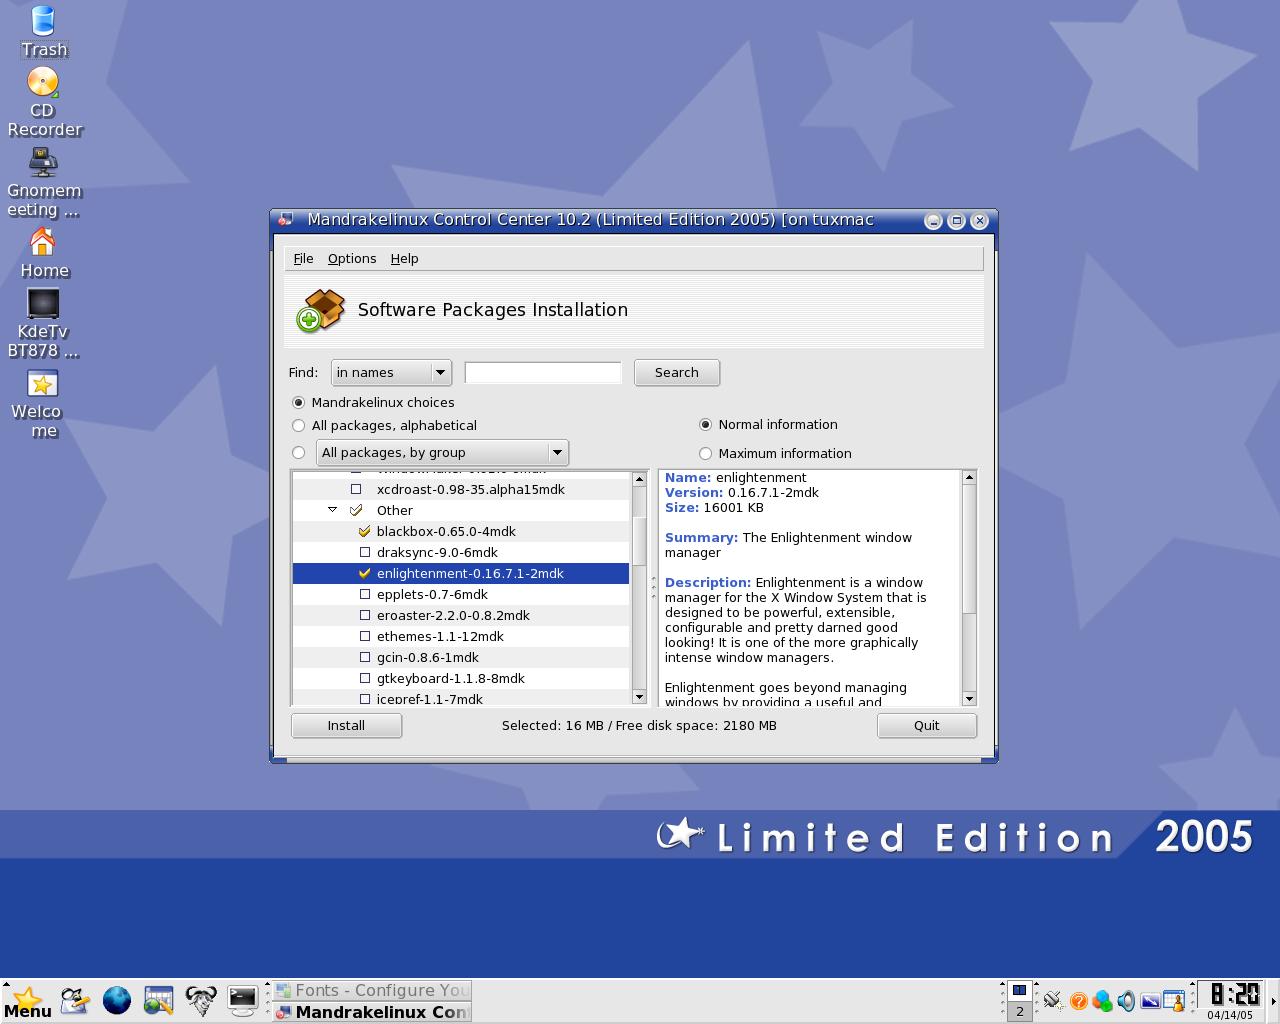Check the draksync-9.0-6mdk package
This screenshot has height=1024, width=1280.
(365, 552)
